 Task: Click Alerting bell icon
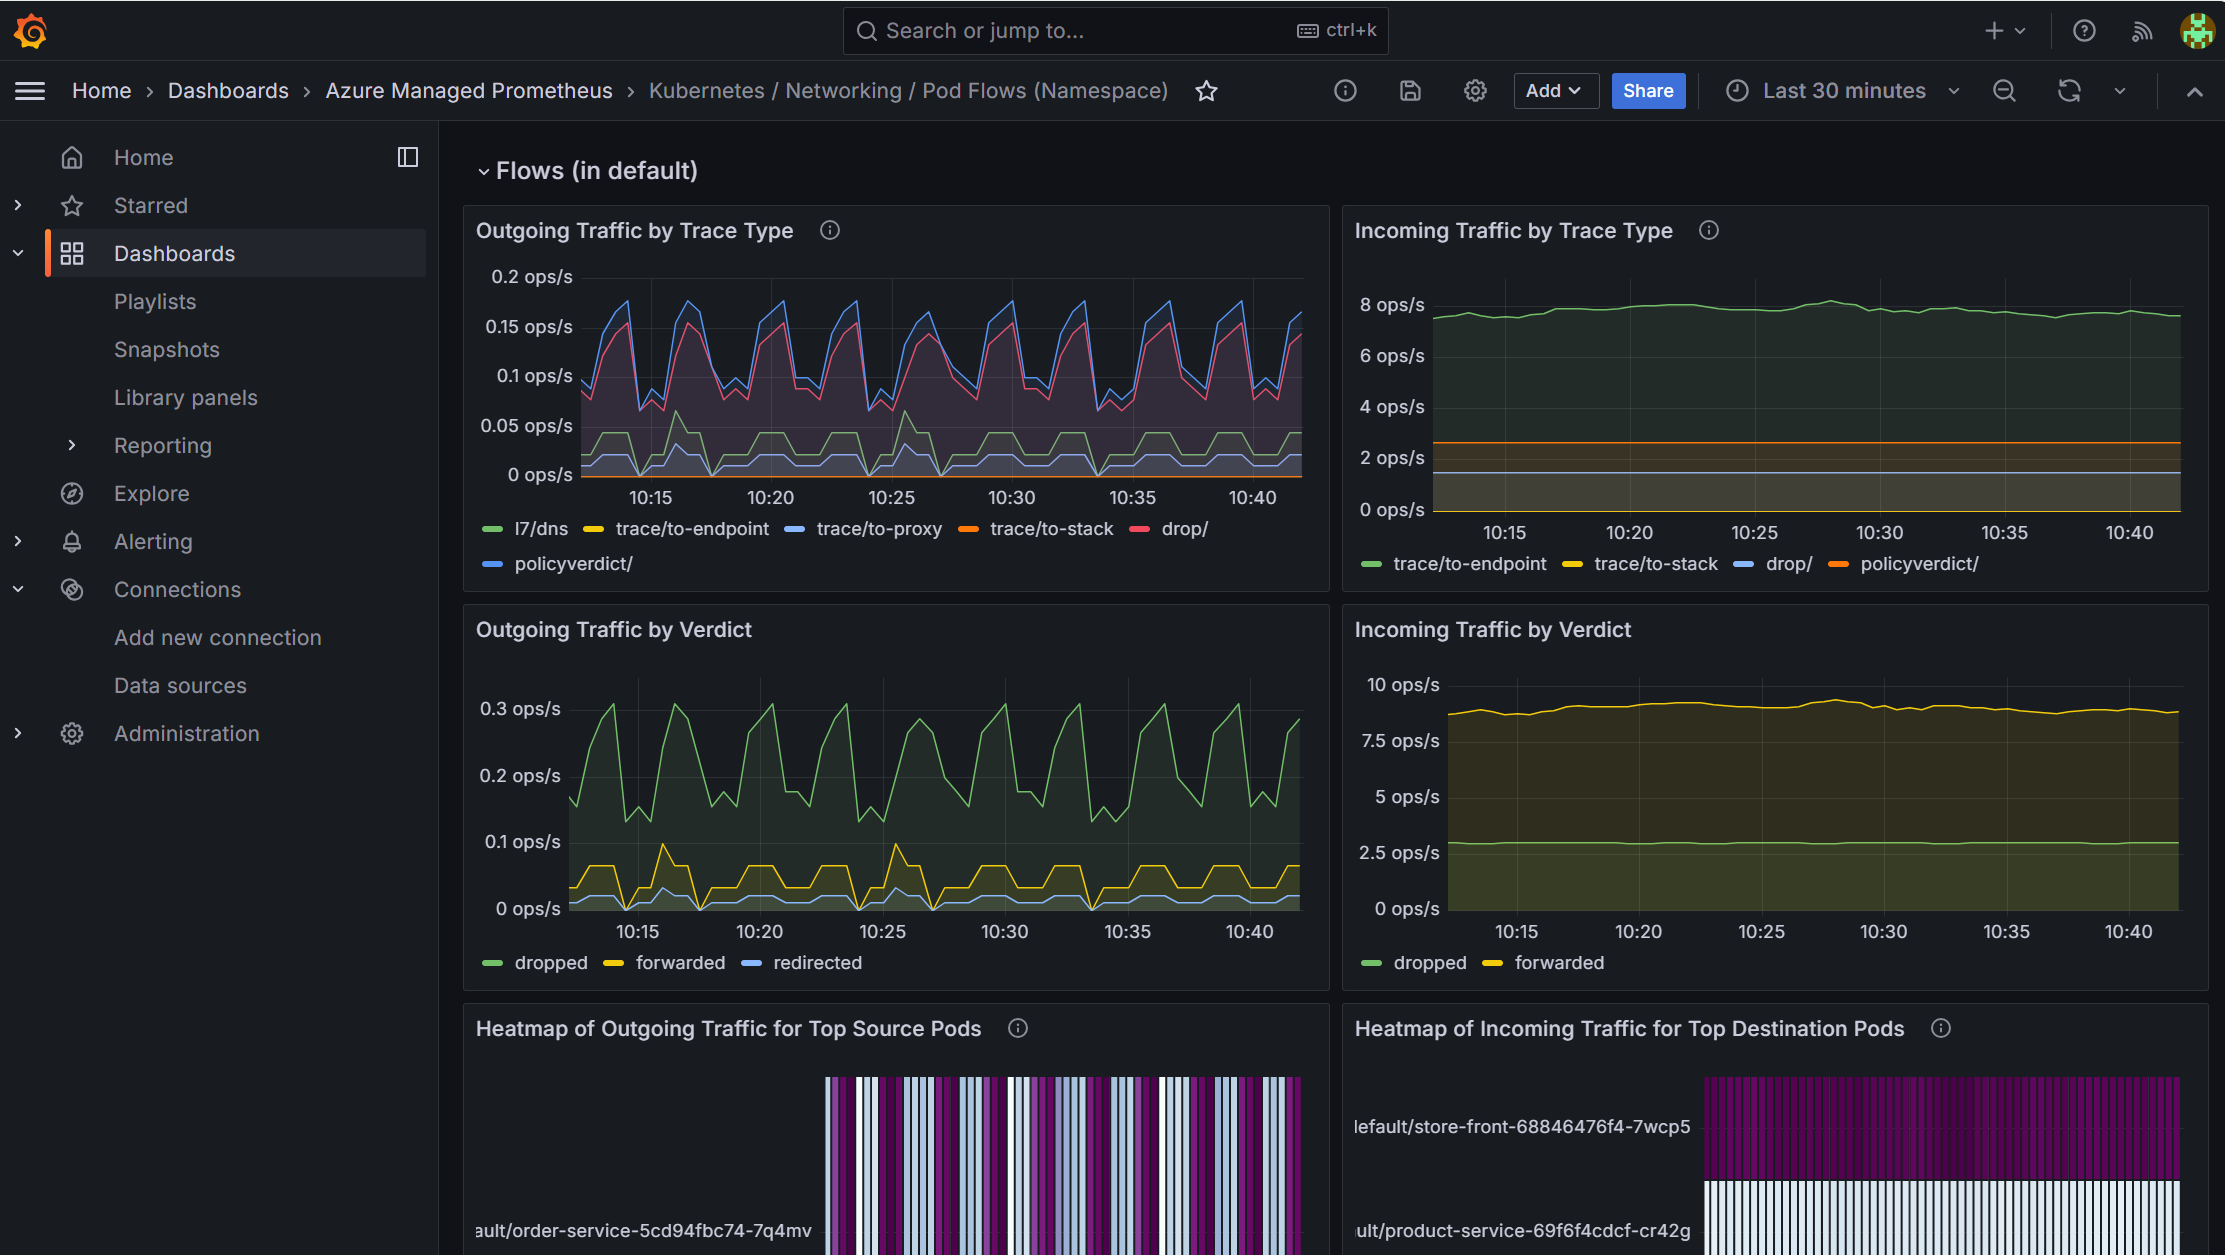click(x=72, y=541)
